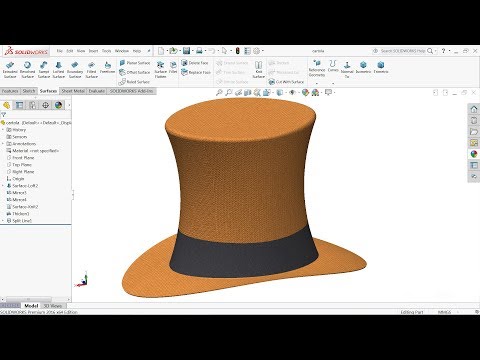The height and width of the screenshot is (360, 480).
Task: Click the Save icon
Action: click(x=186, y=51)
